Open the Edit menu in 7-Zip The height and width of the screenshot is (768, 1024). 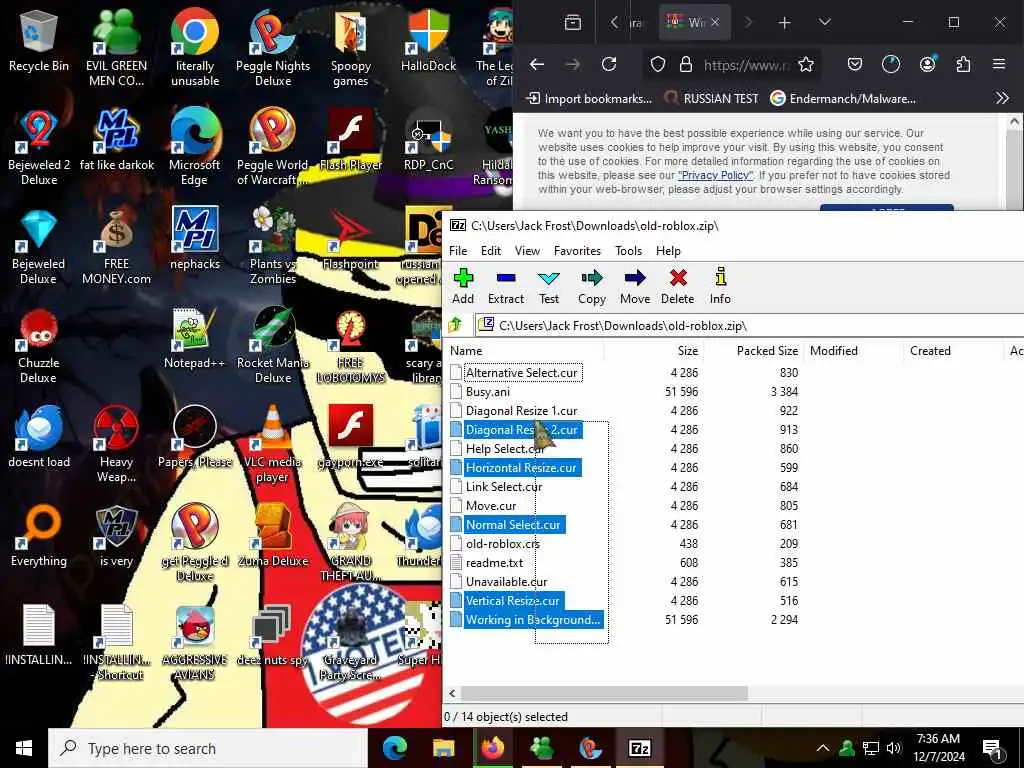[490, 251]
